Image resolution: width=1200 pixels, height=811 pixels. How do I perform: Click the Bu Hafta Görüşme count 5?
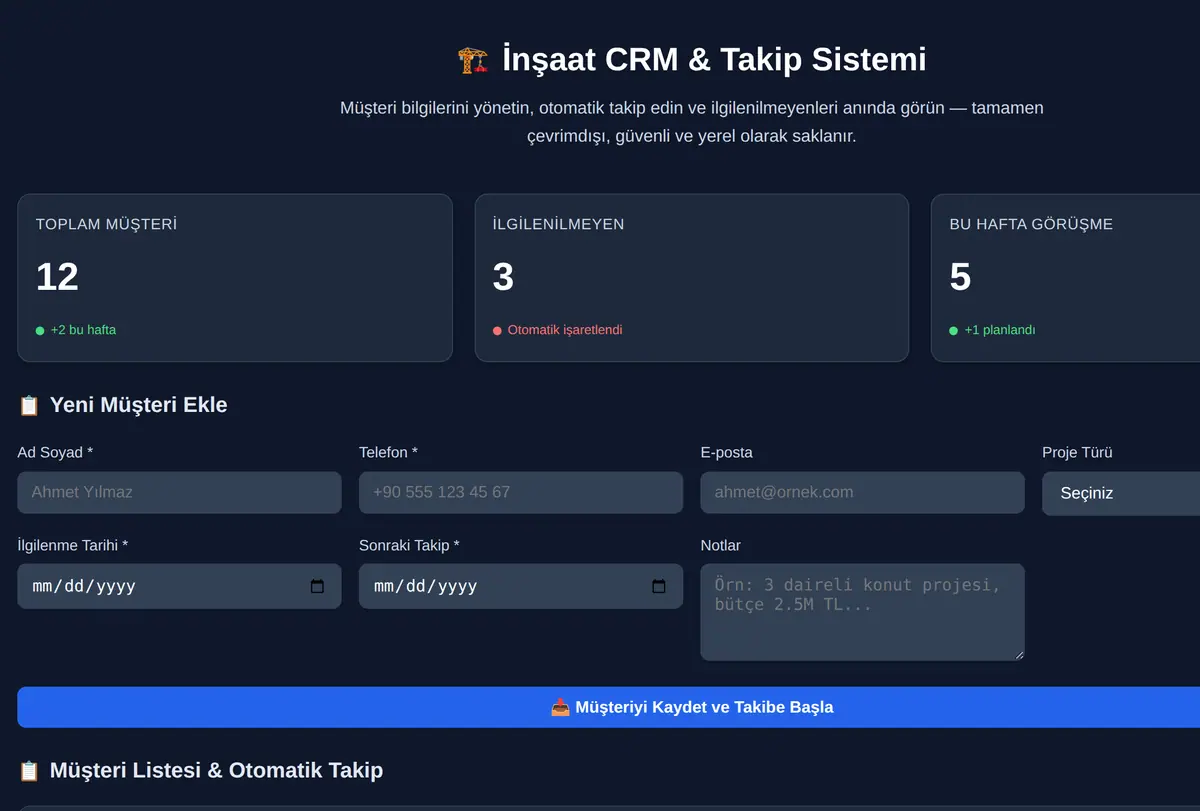(960, 277)
